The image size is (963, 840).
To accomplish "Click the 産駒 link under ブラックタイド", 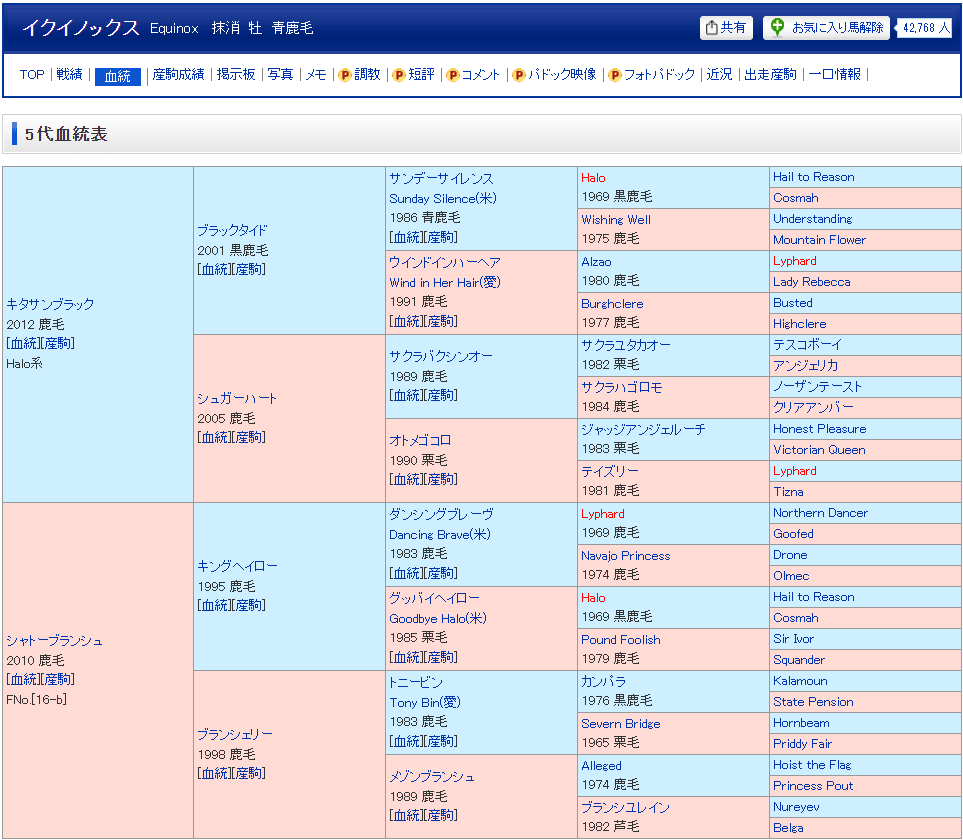I will pos(249,269).
